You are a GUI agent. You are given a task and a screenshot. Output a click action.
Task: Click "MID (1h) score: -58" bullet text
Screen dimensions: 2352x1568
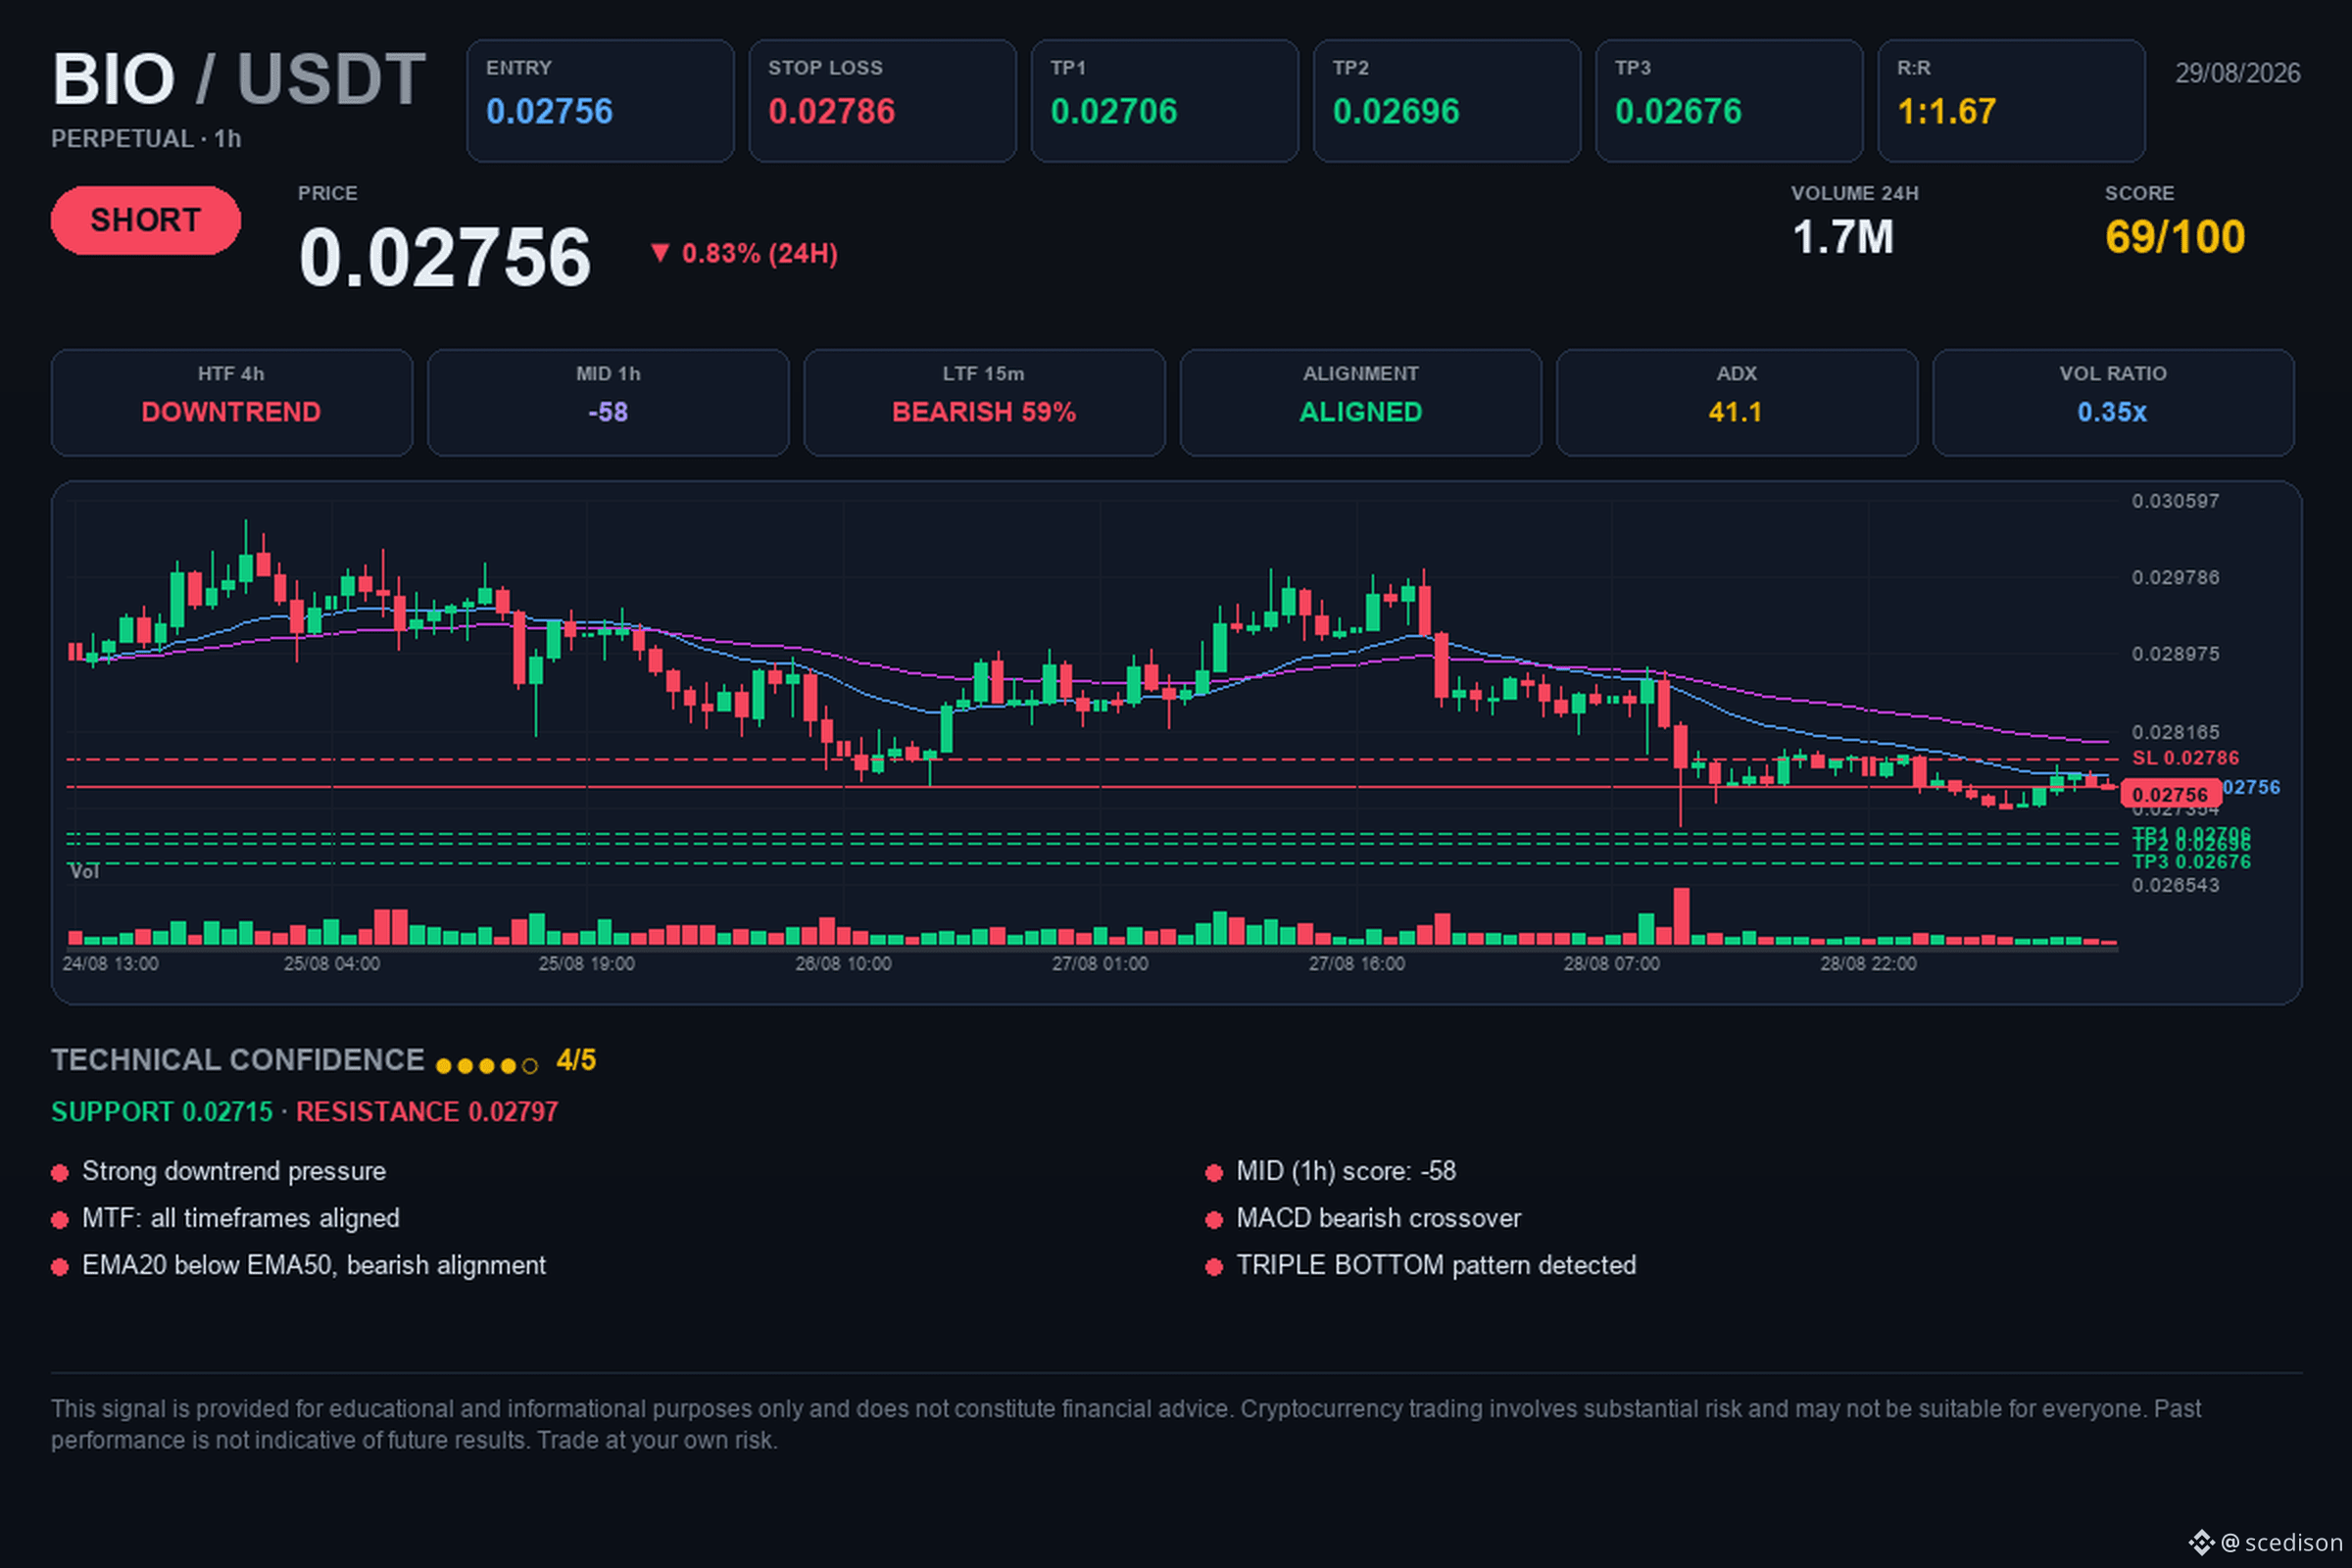[1346, 1171]
